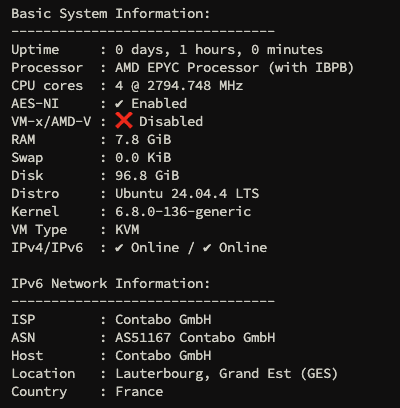Screen dimensions: 400x408
Task: Click the AS51167 ASN text
Action: click(x=143, y=337)
